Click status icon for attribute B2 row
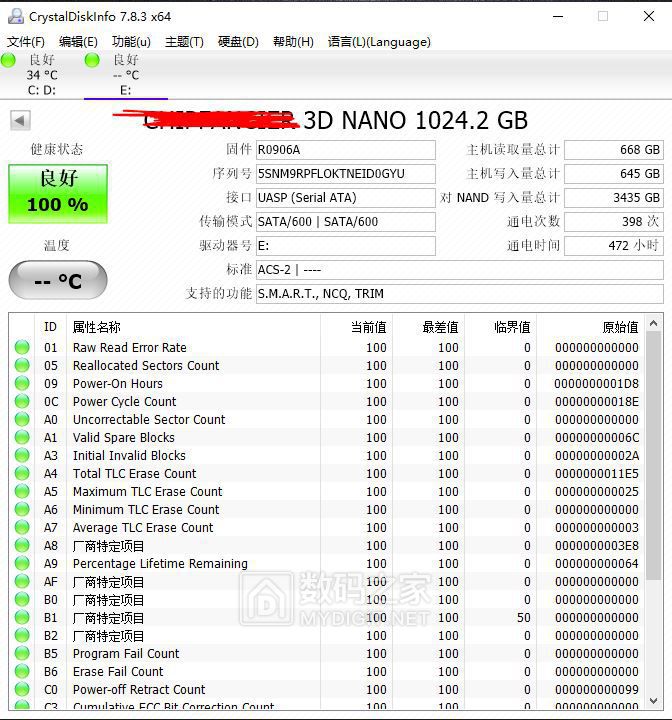Image resolution: width=672 pixels, height=720 pixels. point(22,636)
